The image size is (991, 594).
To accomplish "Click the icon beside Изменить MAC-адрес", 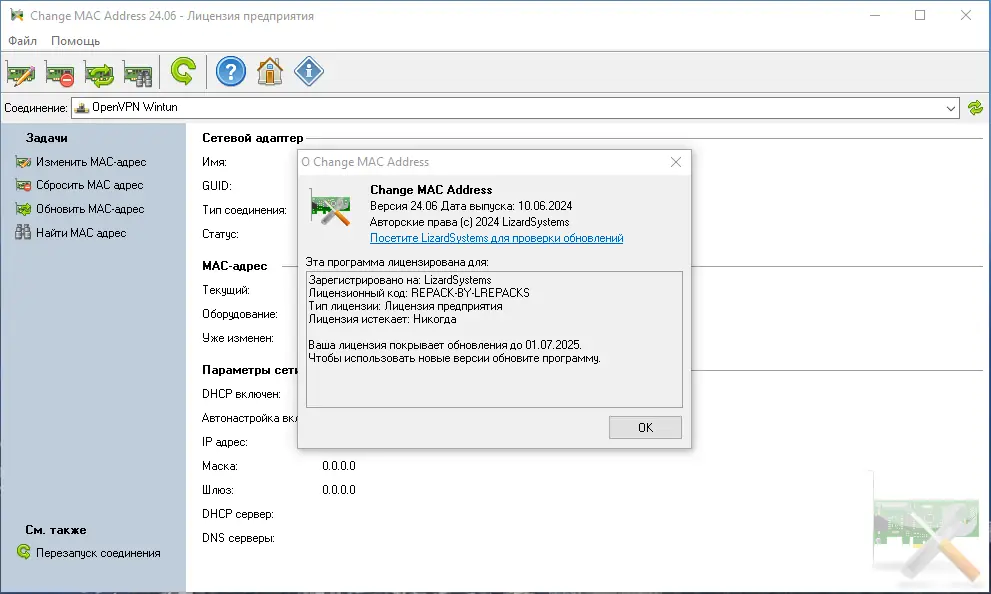I will coord(23,162).
